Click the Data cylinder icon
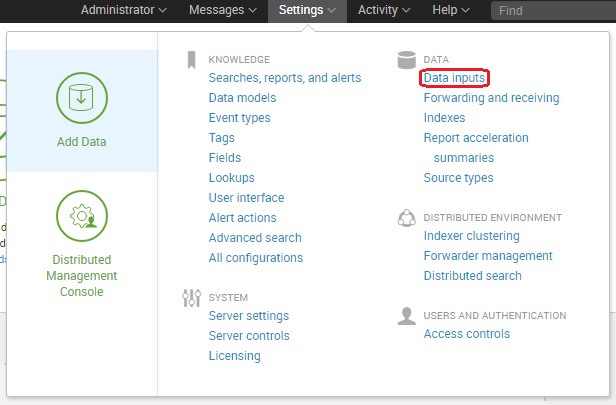The image size is (616, 405). (407, 60)
